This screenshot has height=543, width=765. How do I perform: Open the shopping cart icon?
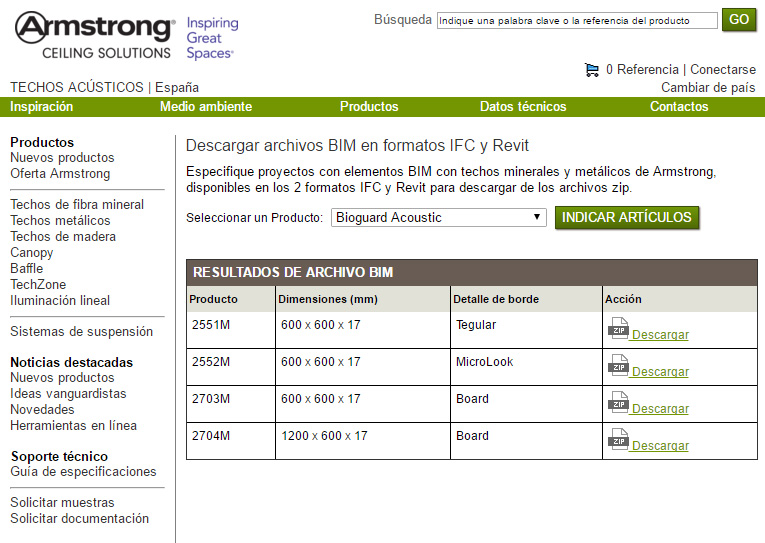click(x=592, y=70)
